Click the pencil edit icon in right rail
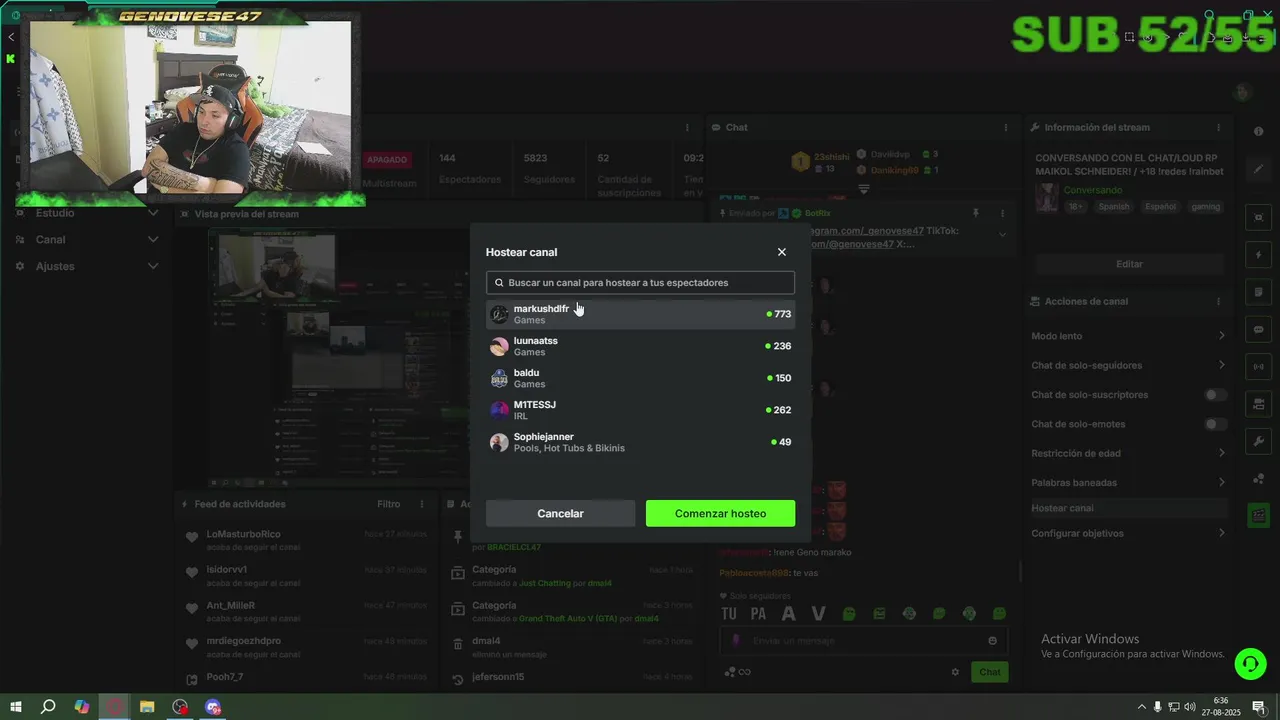Screen dimensions: 1280x720 [x=1258, y=169]
